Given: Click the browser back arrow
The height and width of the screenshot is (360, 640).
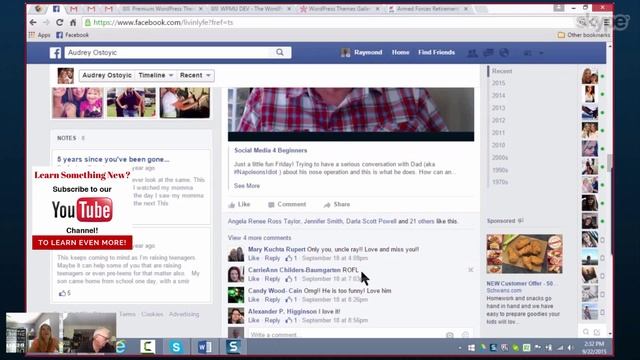Looking at the screenshot, I should 33,22.
